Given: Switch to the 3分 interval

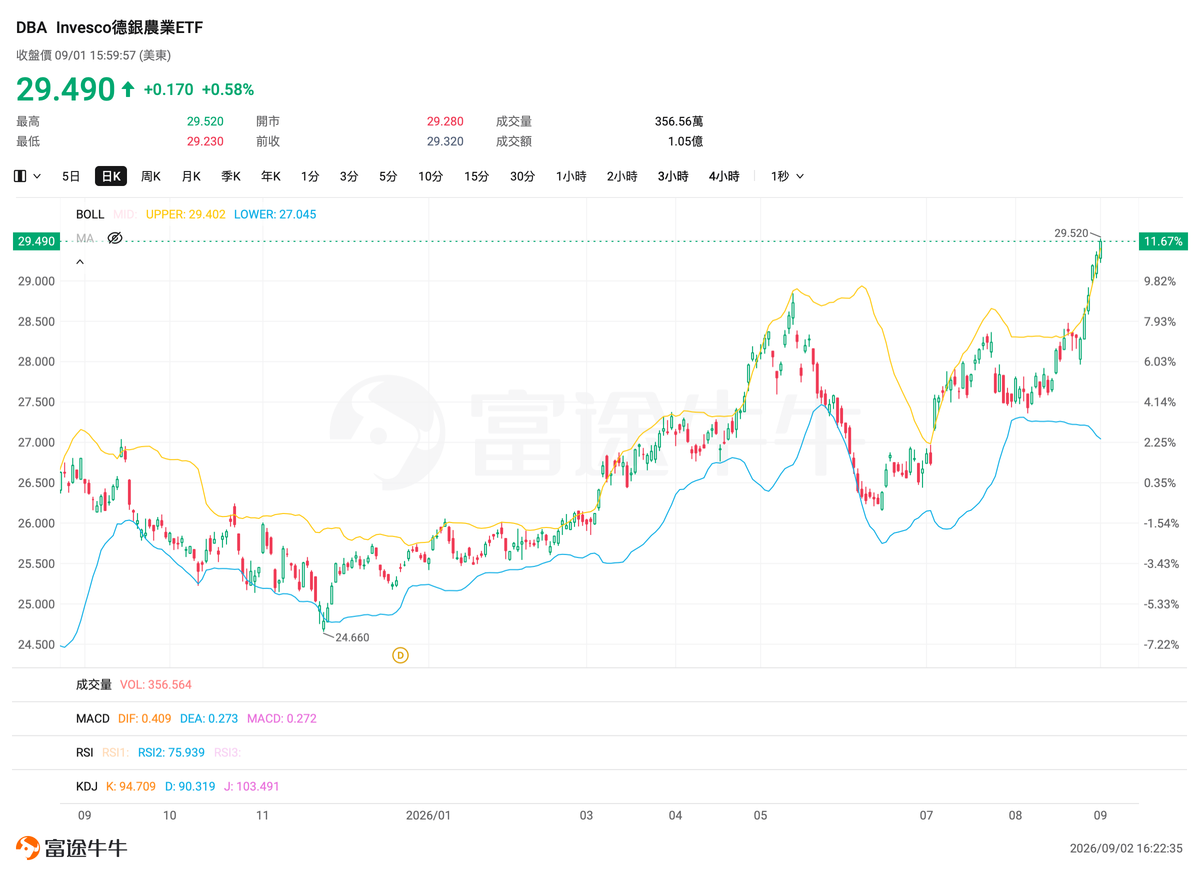Looking at the screenshot, I should 349,176.
